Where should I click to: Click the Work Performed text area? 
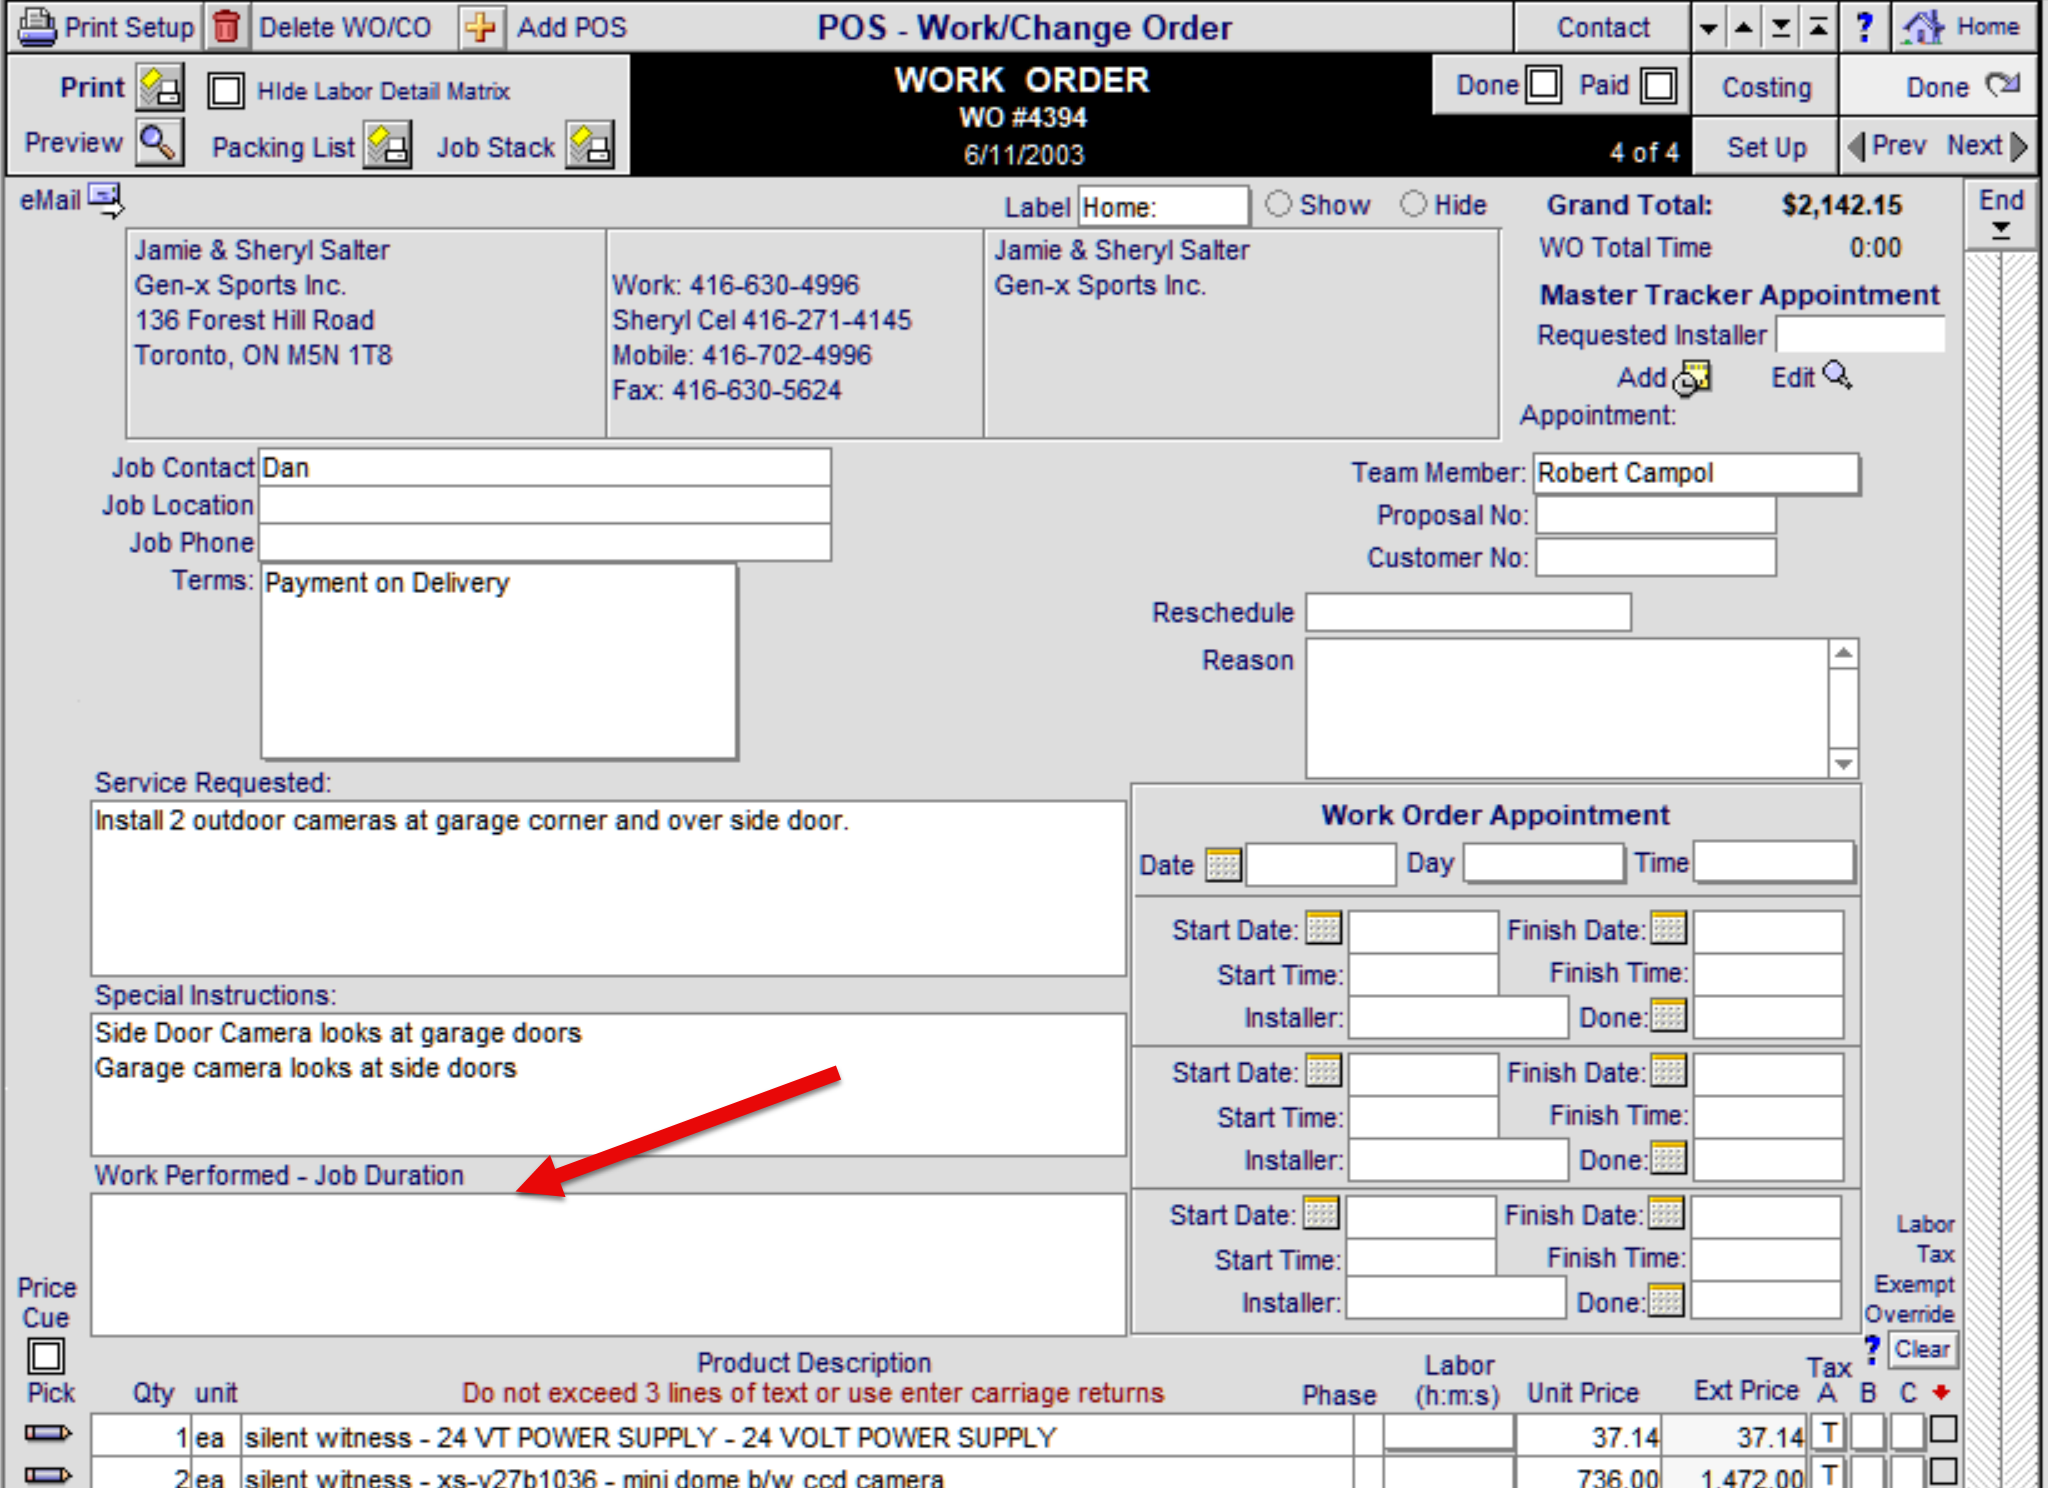pos(608,1264)
